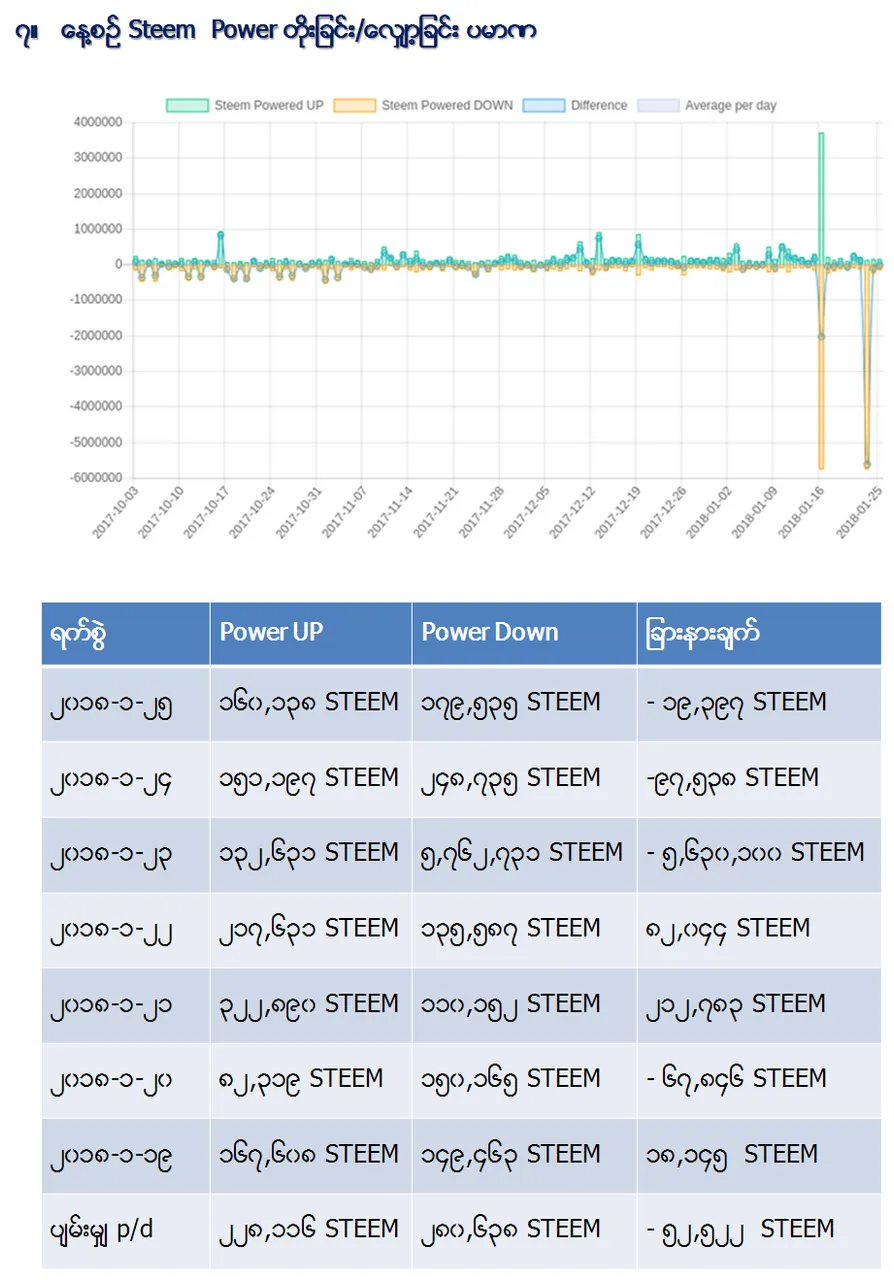
Task: Click the x-axis date '2017-12-12'
Action: [572, 514]
